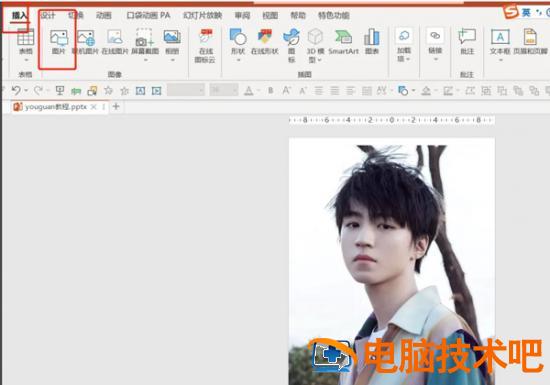Add a new document tab with plus
This screenshot has height=385, width=550.
pyautogui.click(x=116, y=106)
